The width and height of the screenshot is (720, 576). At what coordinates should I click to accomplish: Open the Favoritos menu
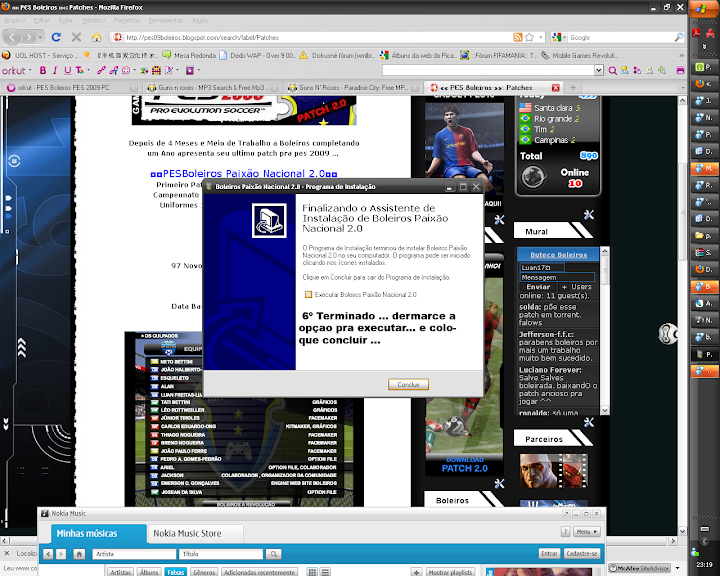(127, 20)
